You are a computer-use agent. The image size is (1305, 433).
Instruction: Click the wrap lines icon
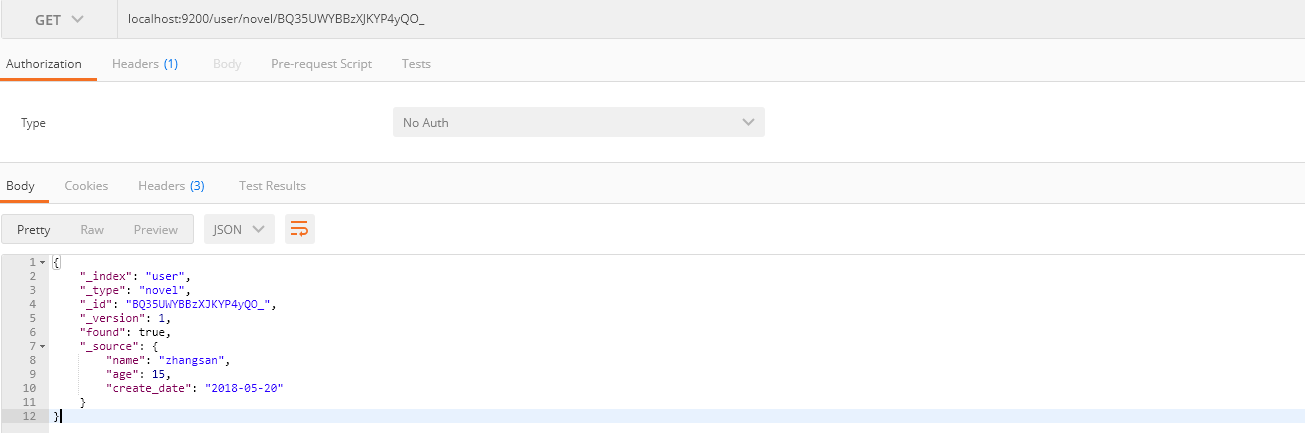(x=299, y=229)
